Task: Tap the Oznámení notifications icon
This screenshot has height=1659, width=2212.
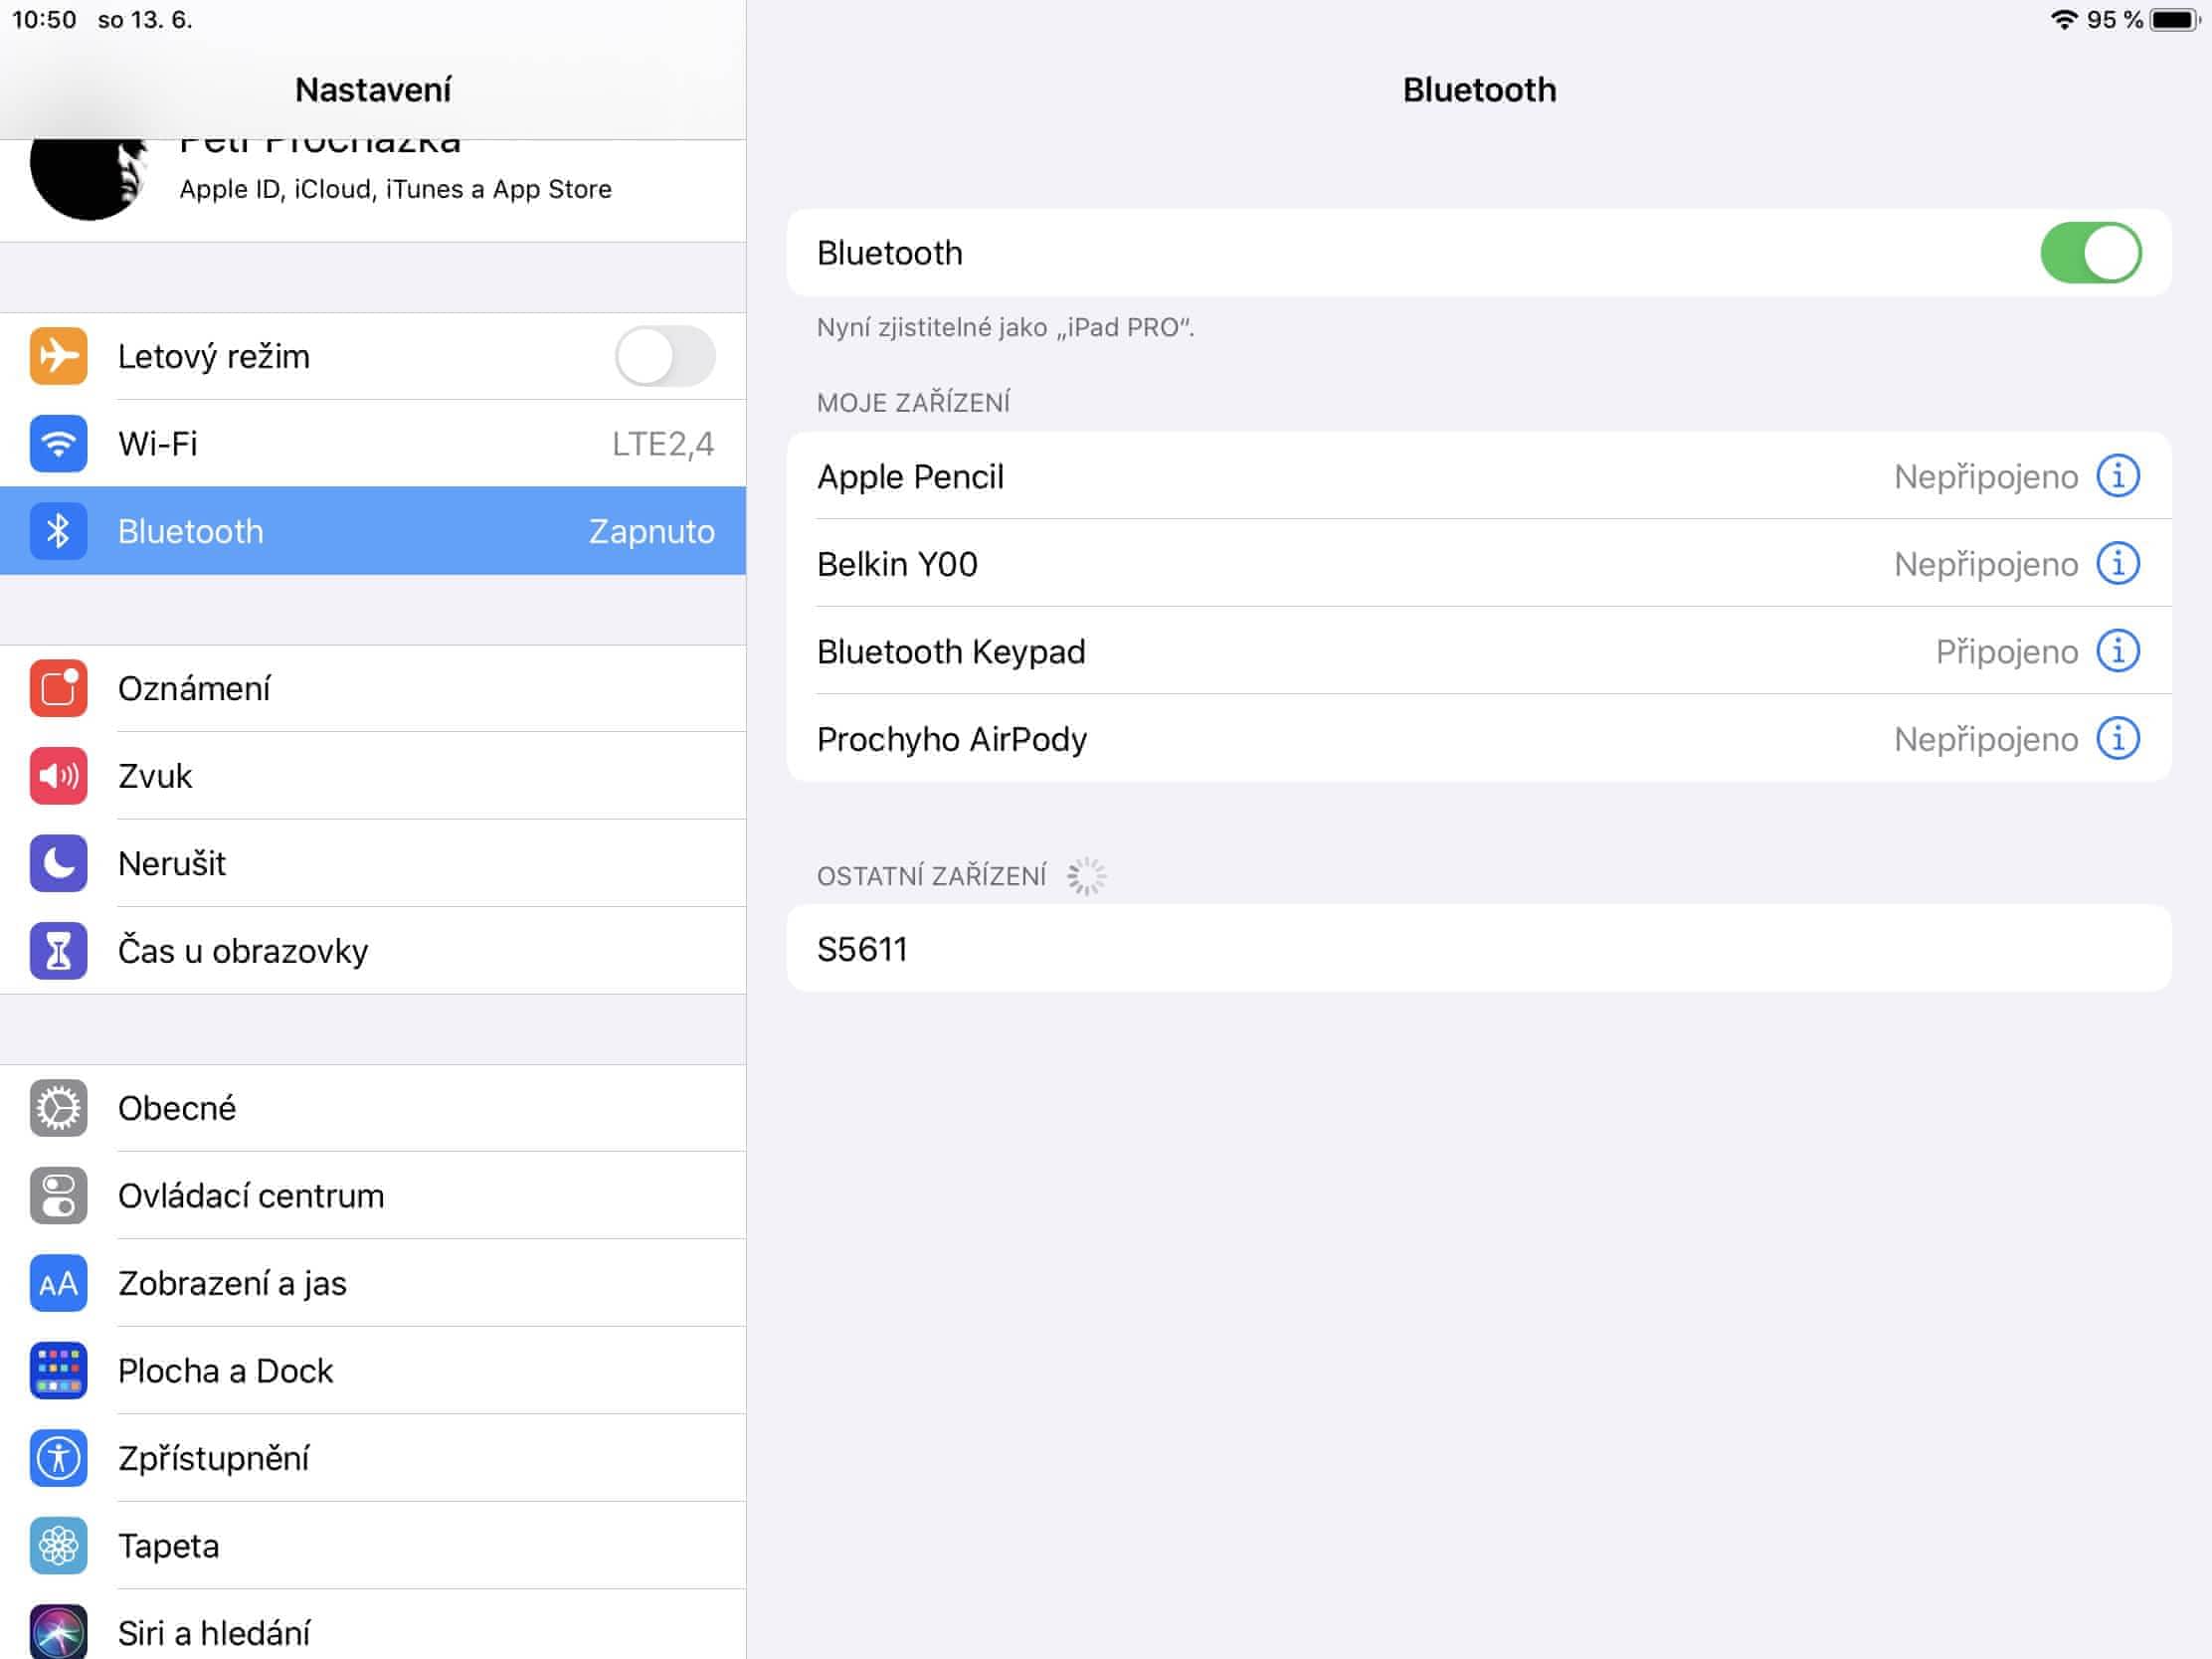Action: point(58,688)
